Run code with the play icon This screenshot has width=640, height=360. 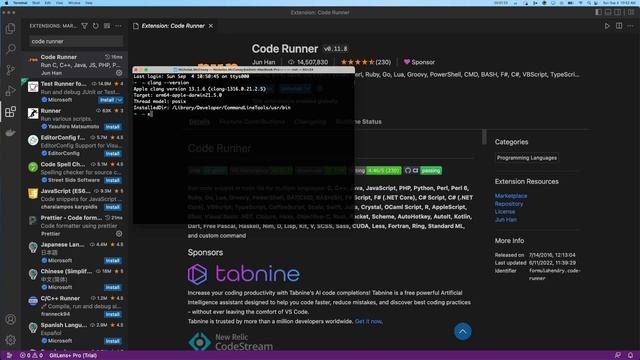[607, 26]
